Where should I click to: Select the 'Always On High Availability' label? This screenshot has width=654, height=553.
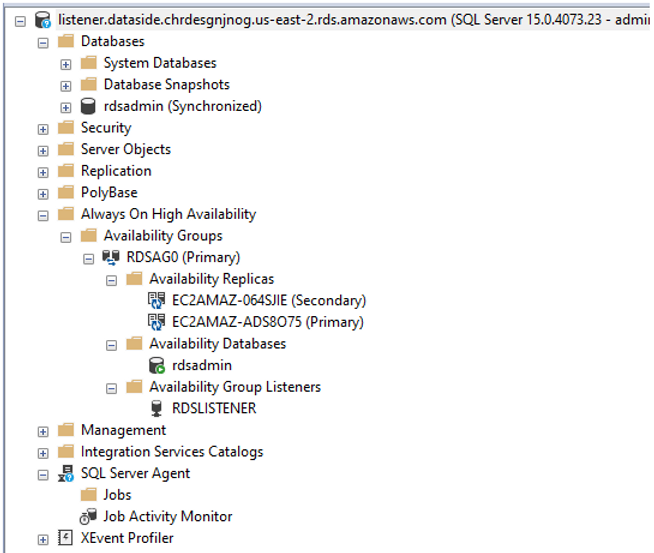[x=169, y=214]
